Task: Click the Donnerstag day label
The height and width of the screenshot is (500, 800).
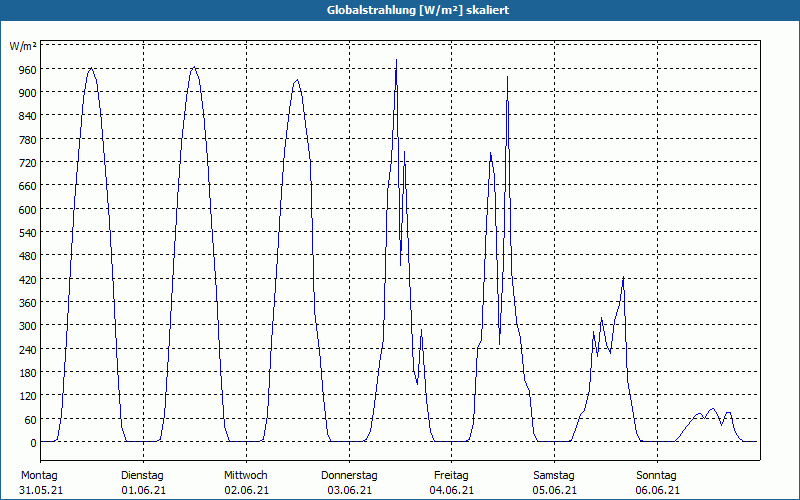Action: click(349, 476)
